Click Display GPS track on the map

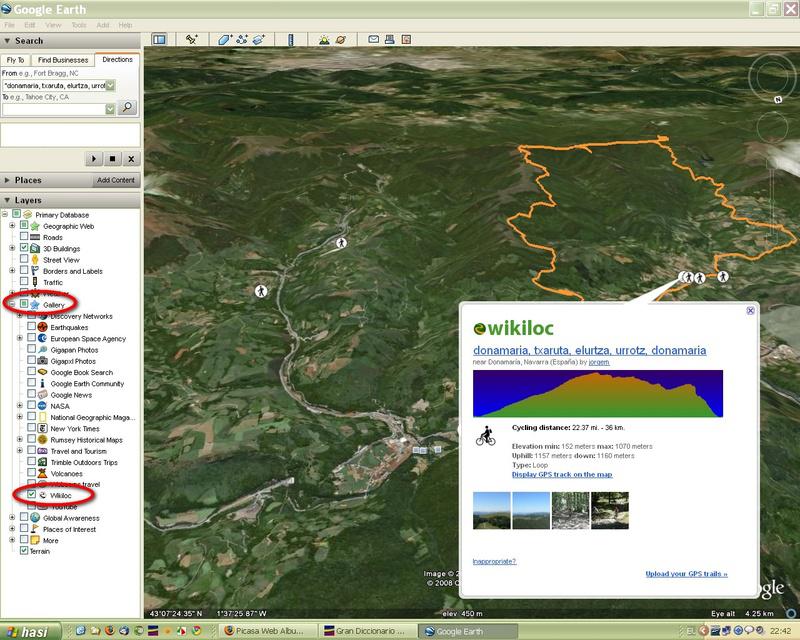tap(562, 475)
